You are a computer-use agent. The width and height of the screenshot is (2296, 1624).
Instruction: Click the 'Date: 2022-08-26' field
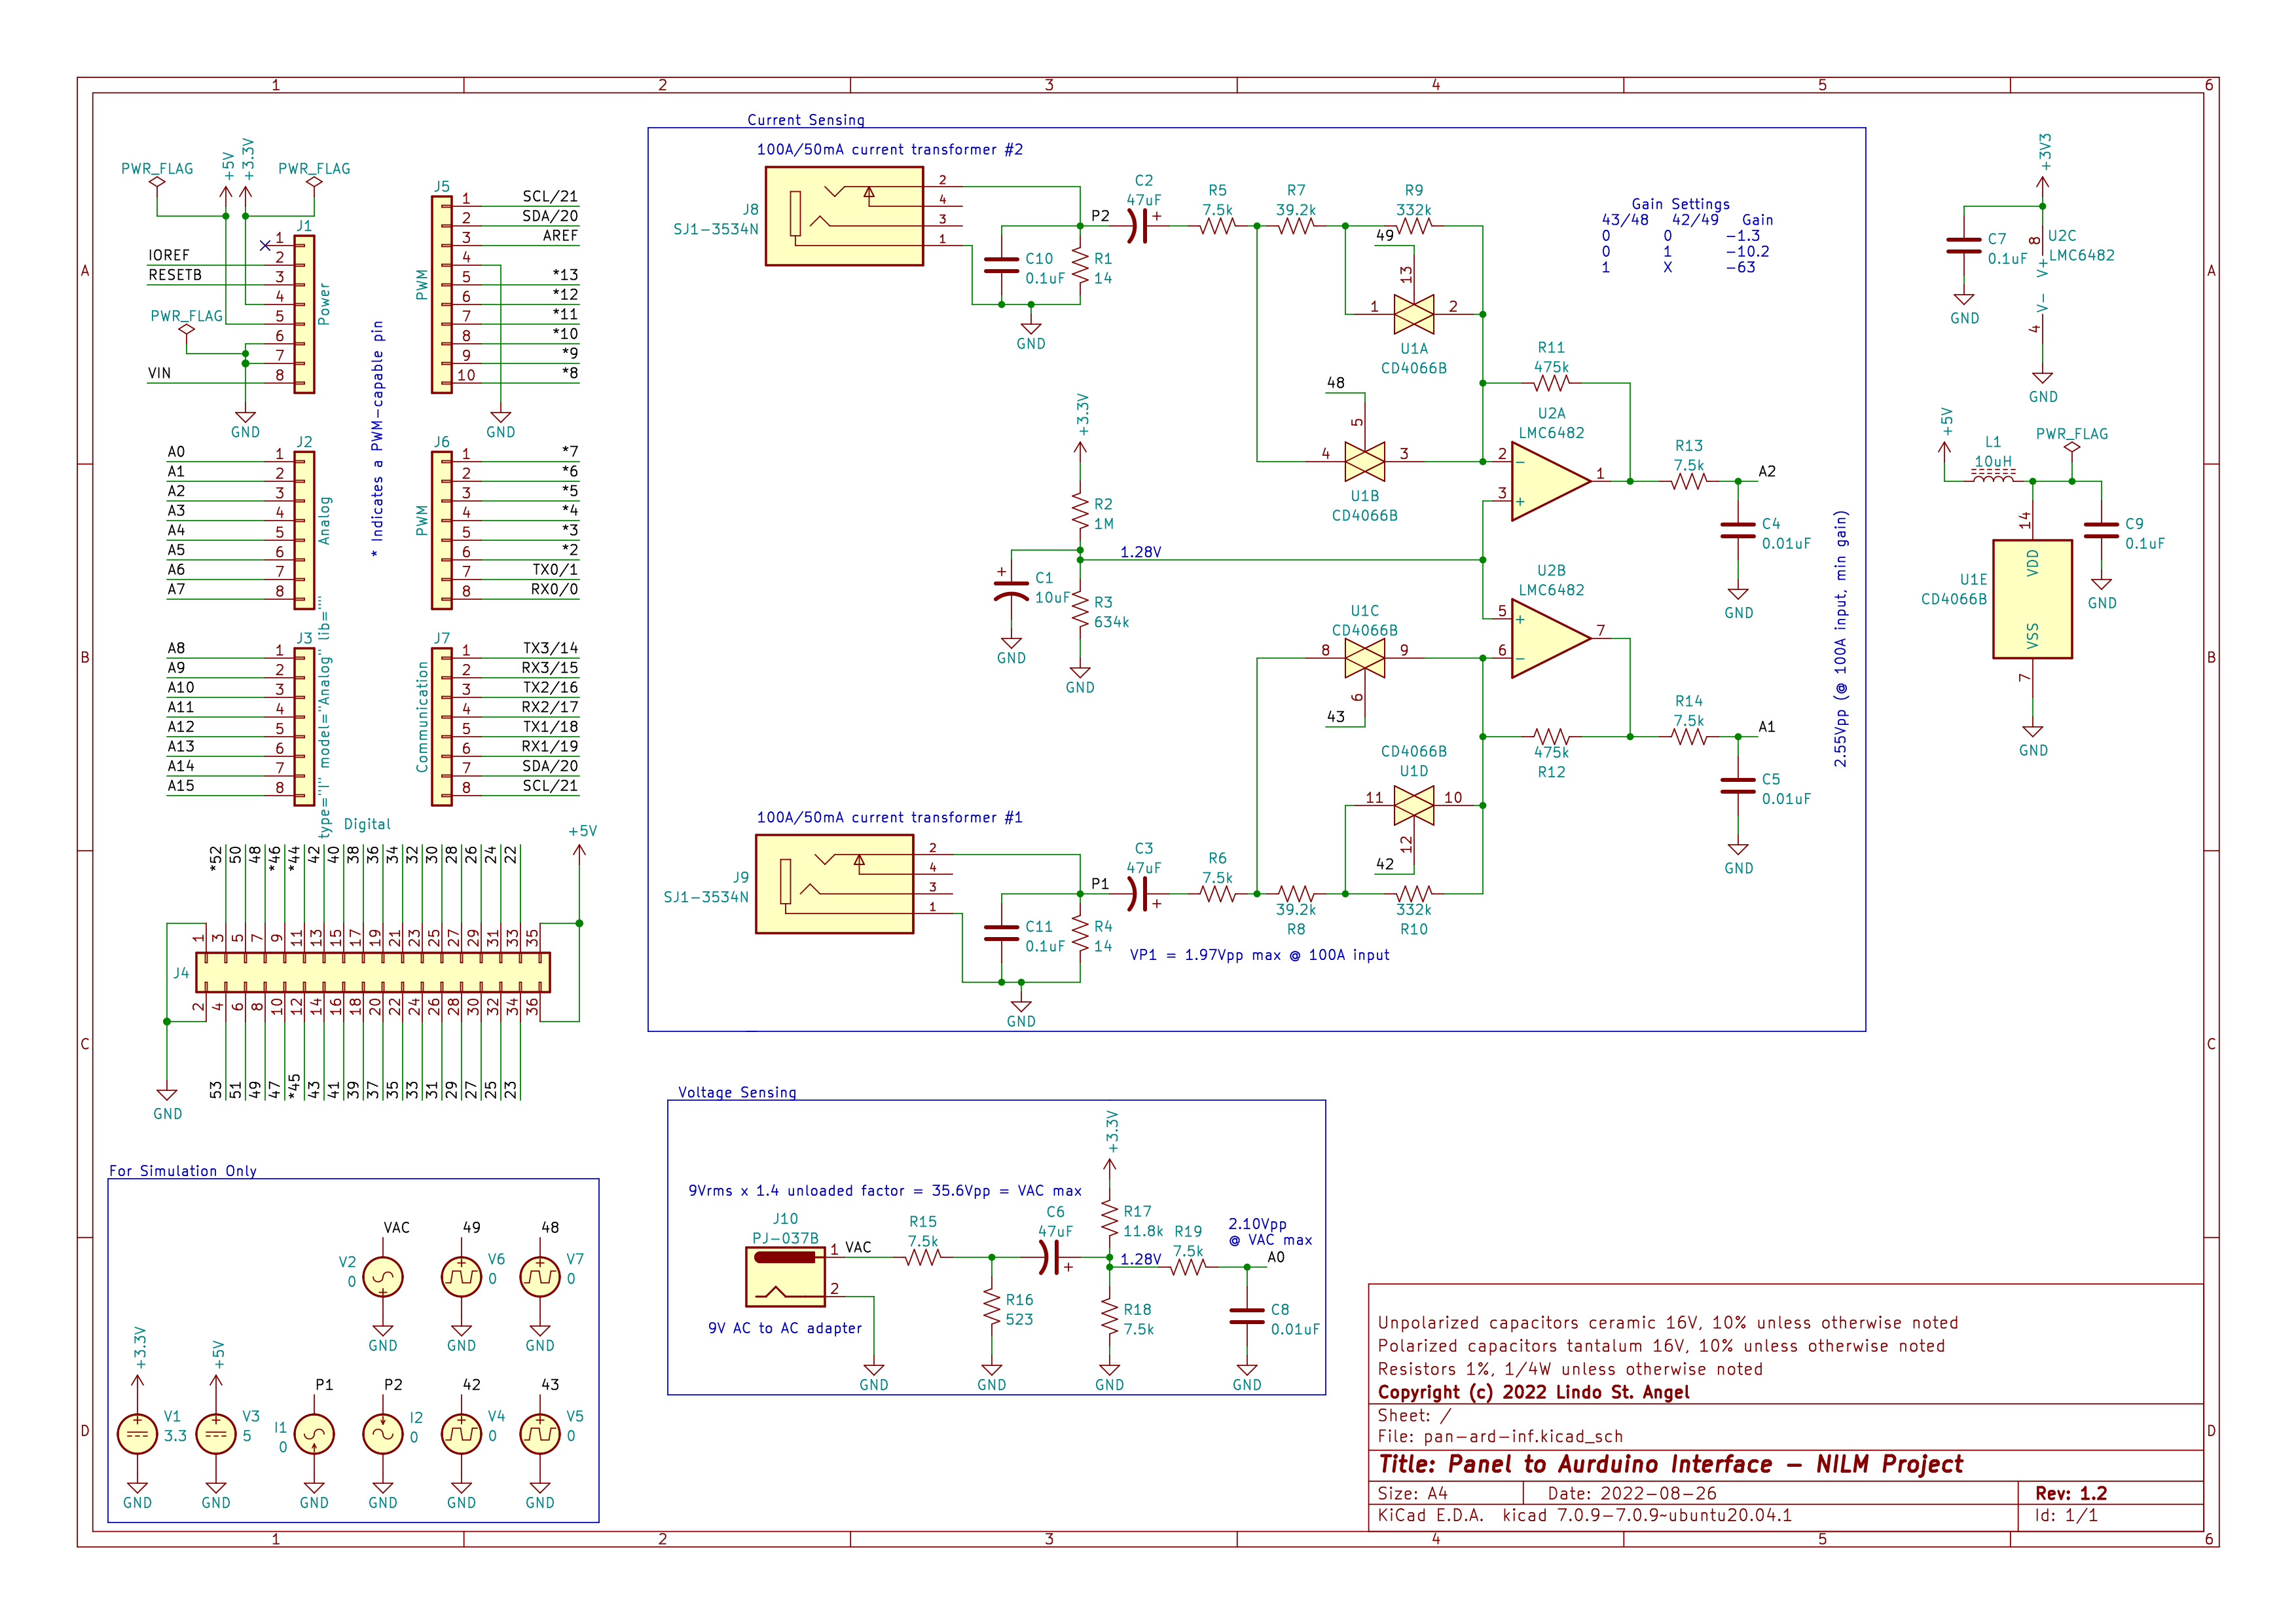click(1632, 1493)
